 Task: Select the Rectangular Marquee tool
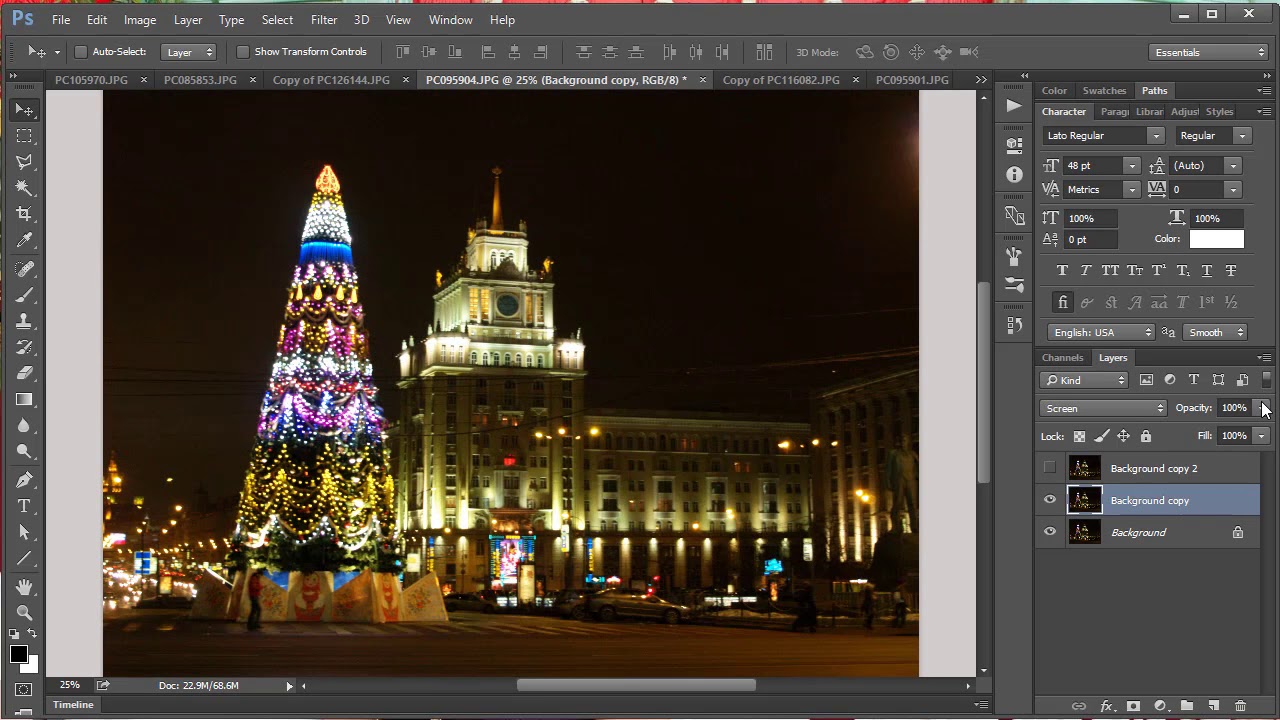(x=25, y=136)
